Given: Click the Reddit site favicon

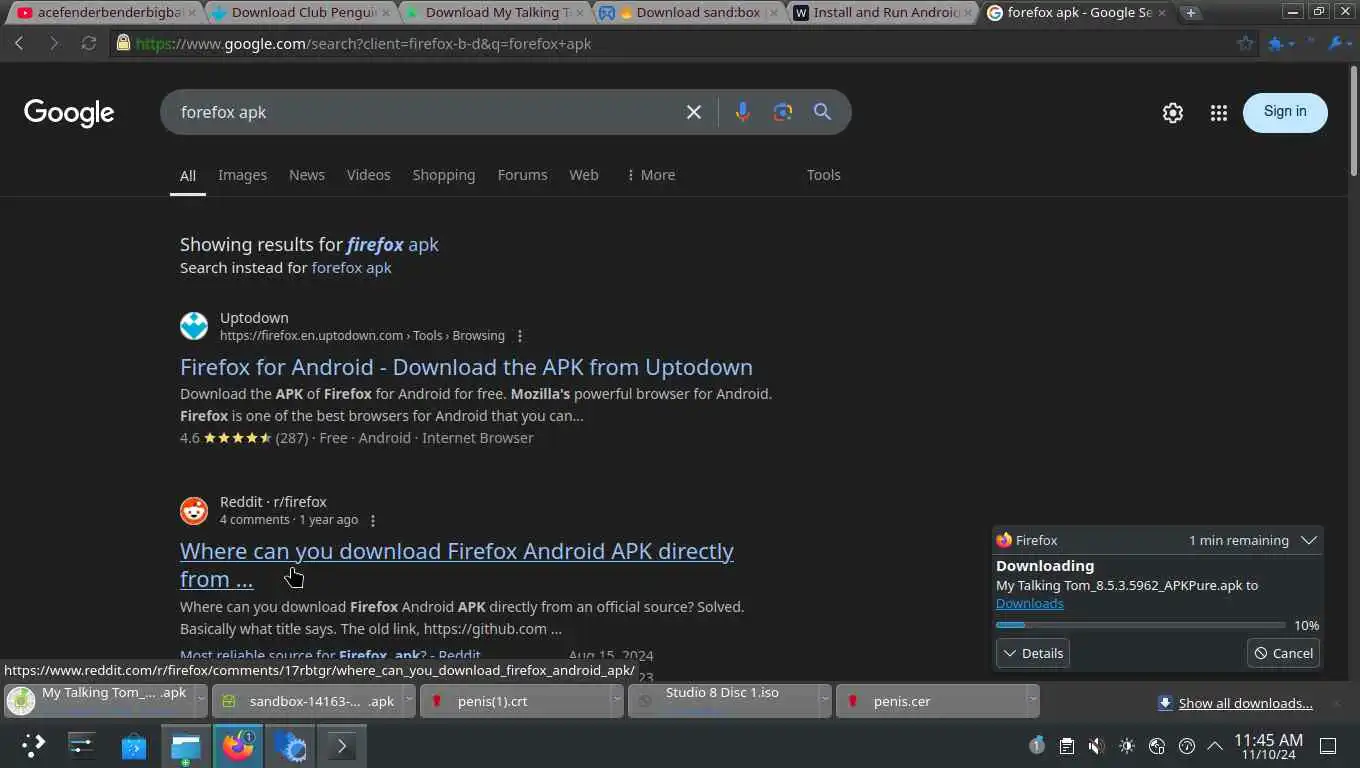Looking at the screenshot, I should tap(194, 510).
